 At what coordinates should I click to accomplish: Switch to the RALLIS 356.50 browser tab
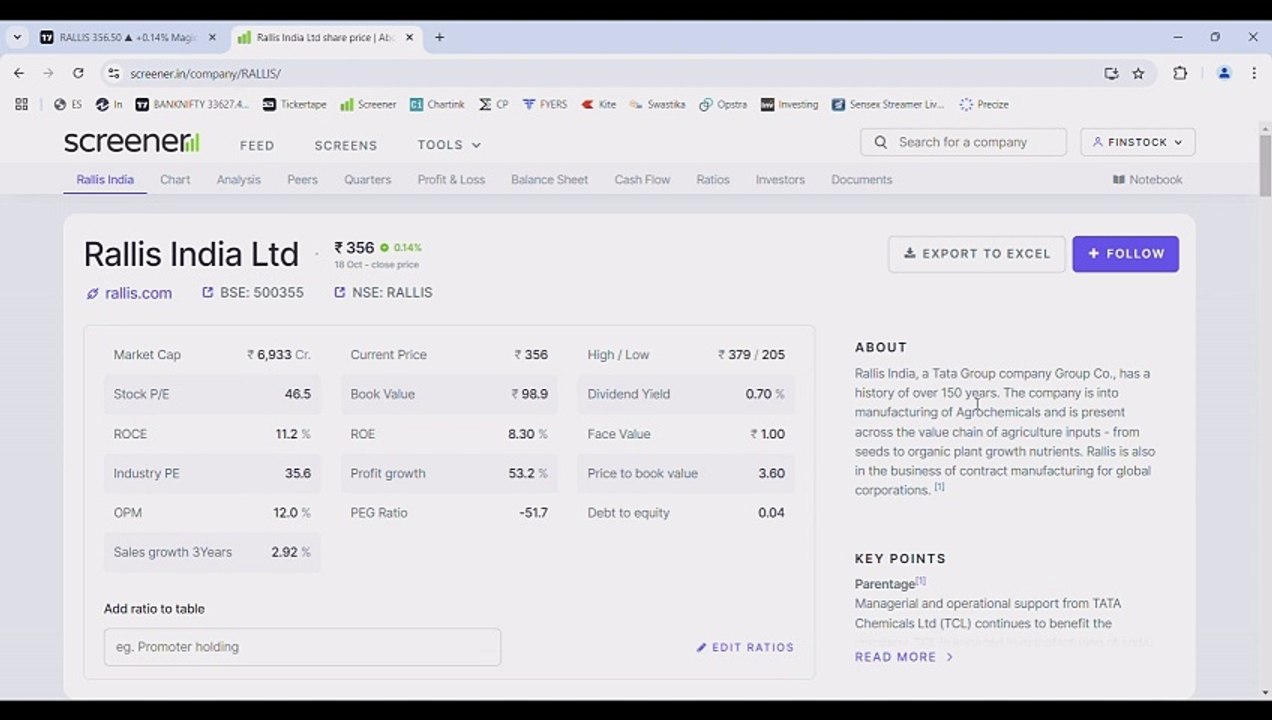[128, 37]
